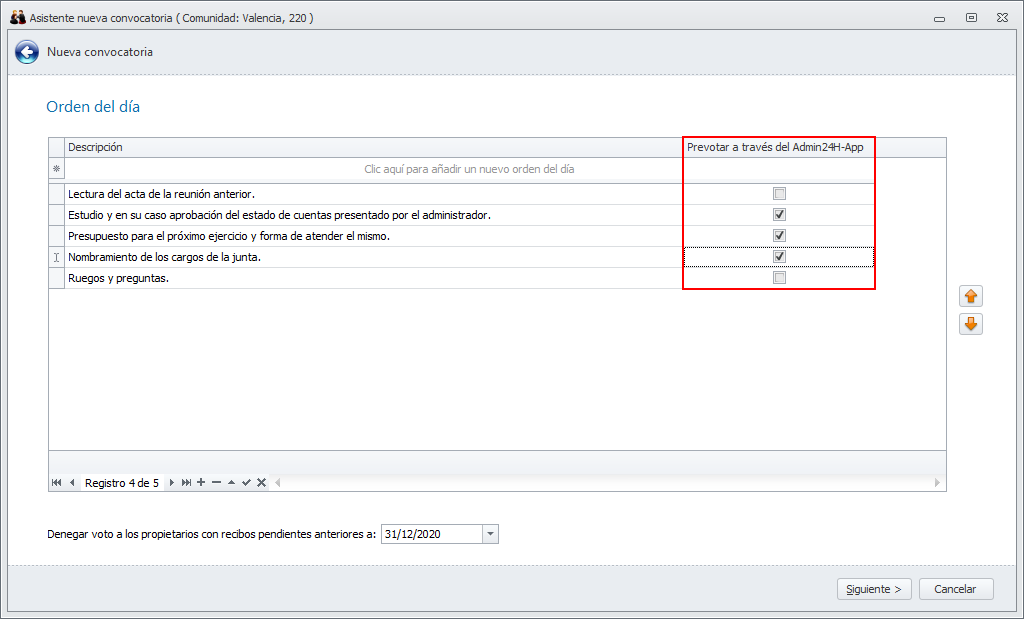Select 'Estudio y en su caso aprobación' row
The height and width of the screenshot is (619, 1024).
tap(374, 215)
